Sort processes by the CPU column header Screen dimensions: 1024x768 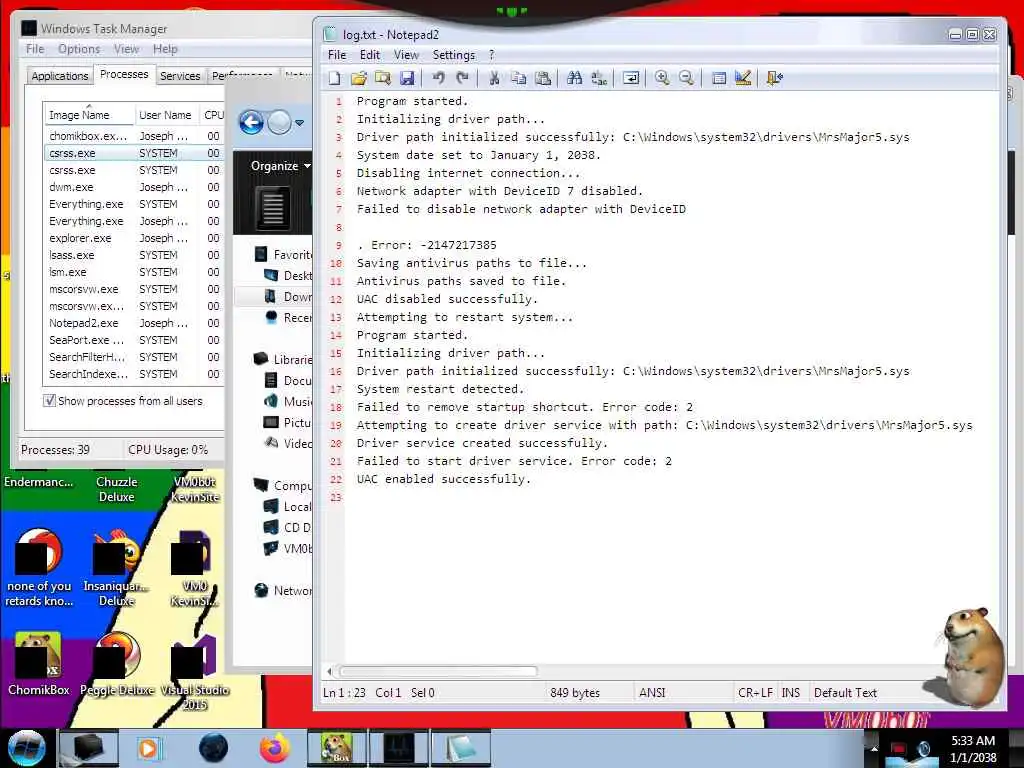point(213,114)
